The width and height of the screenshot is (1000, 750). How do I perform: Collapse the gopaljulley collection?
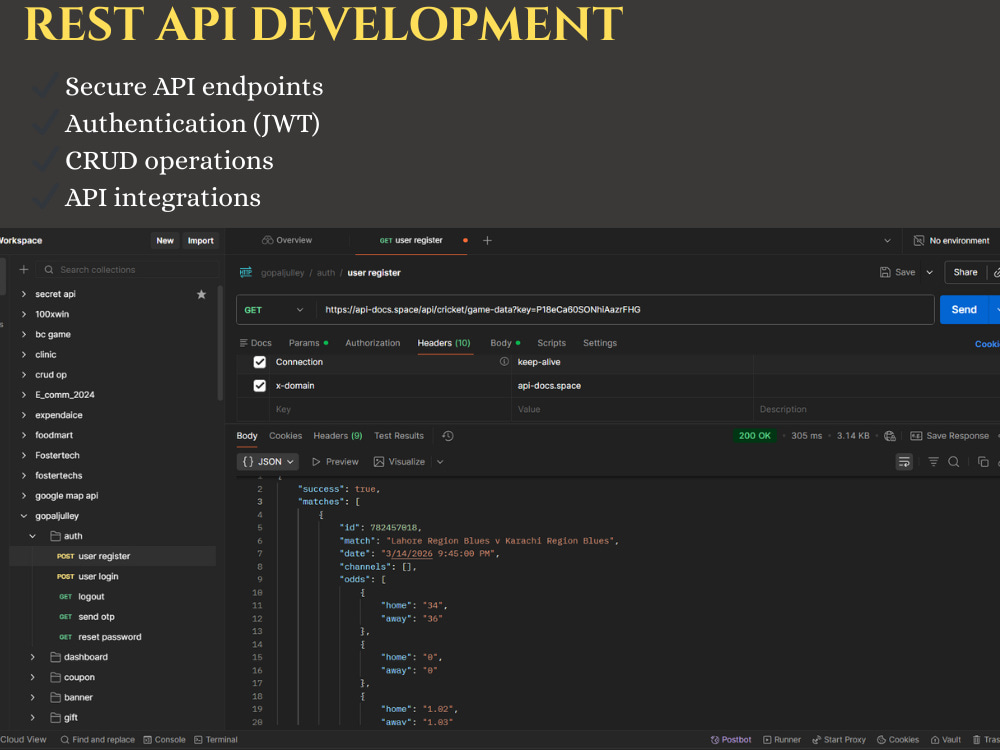[x=24, y=516]
